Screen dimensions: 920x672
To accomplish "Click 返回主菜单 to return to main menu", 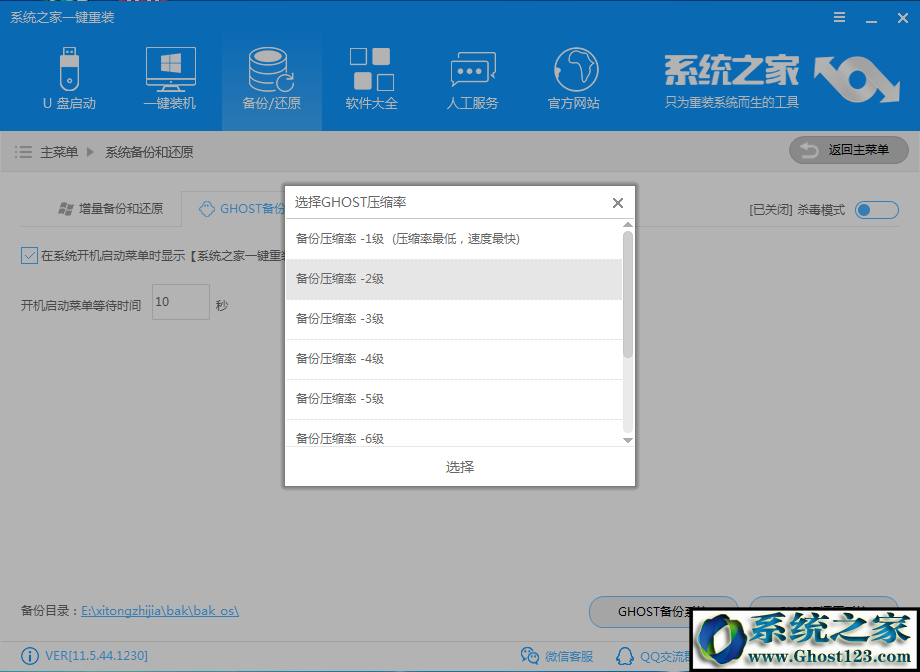I will (x=848, y=150).
